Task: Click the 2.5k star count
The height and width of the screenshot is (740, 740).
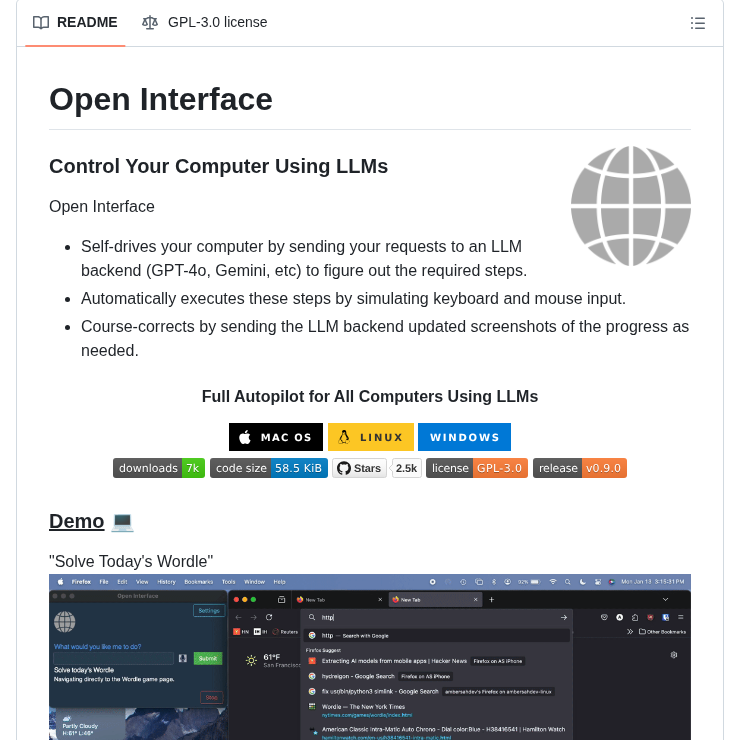Action: (406, 468)
